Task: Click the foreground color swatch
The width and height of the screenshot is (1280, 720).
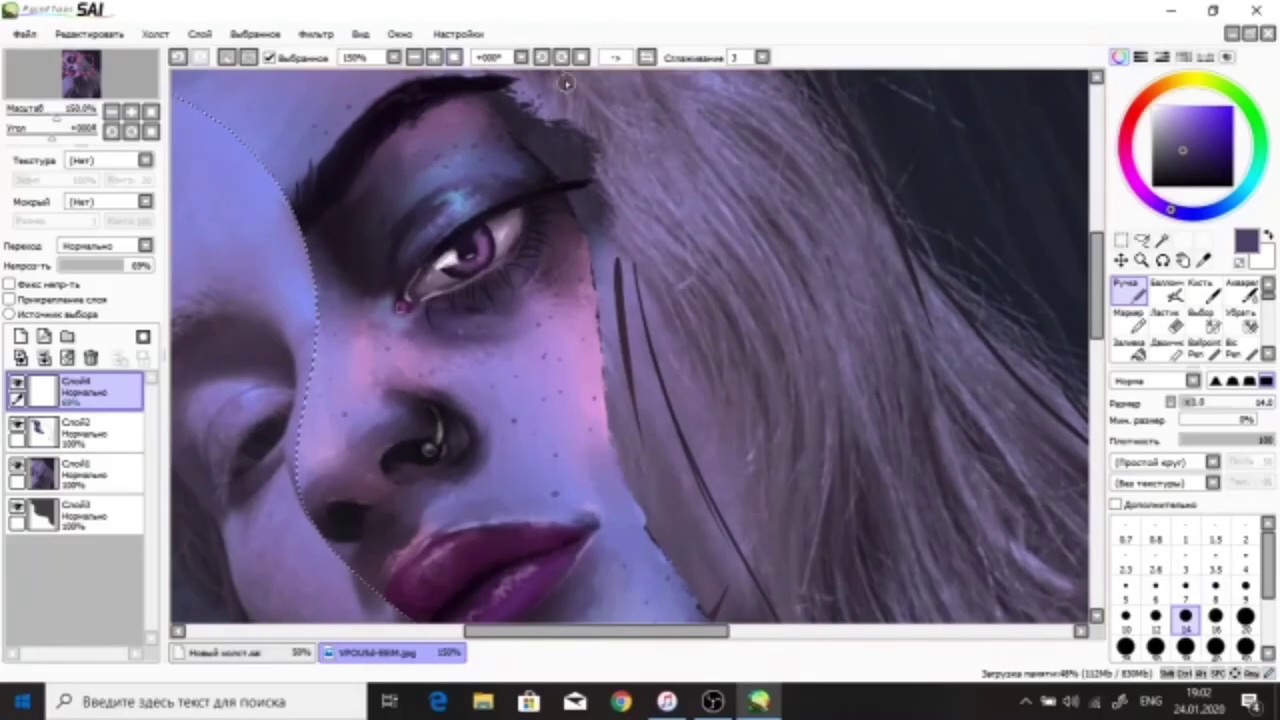Action: 1245,241
